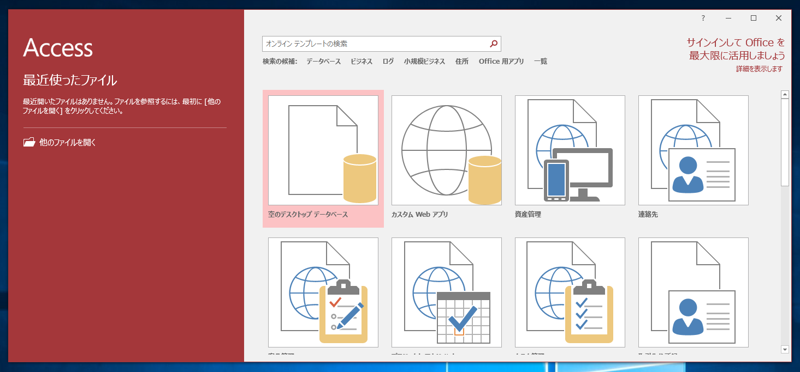Click サインインして Office を最大限に活用しましょう
800x372 pixels.
tap(735, 49)
